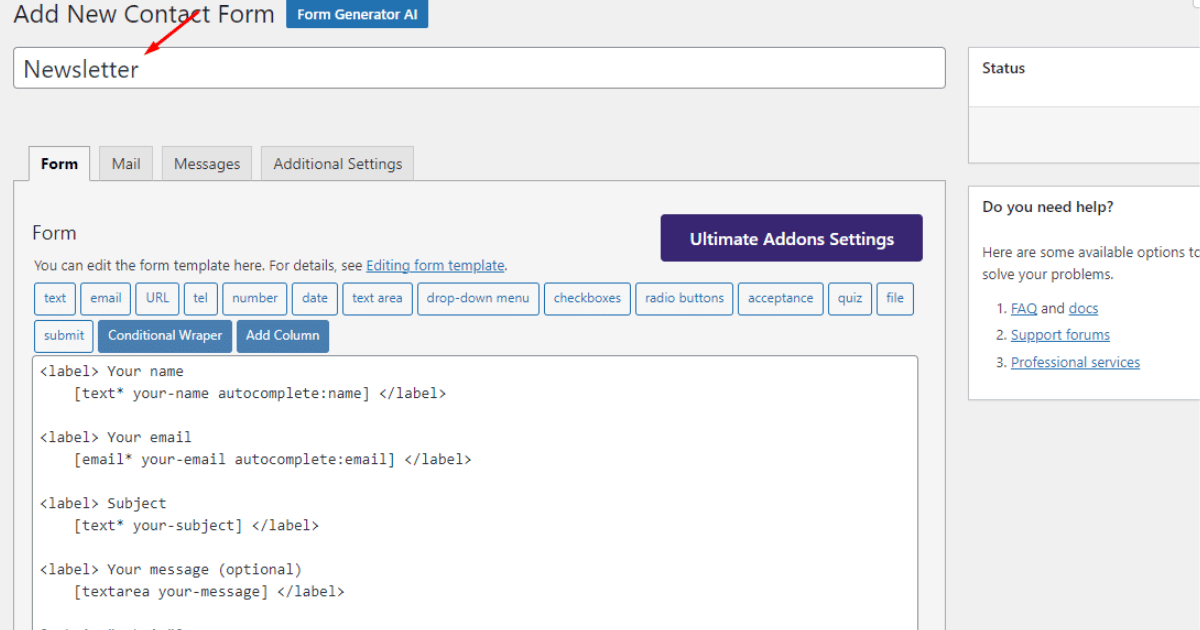Insert a text field tag
Image resolution: width=1200 pixels, height=630 pixels.
coord(55,298)
